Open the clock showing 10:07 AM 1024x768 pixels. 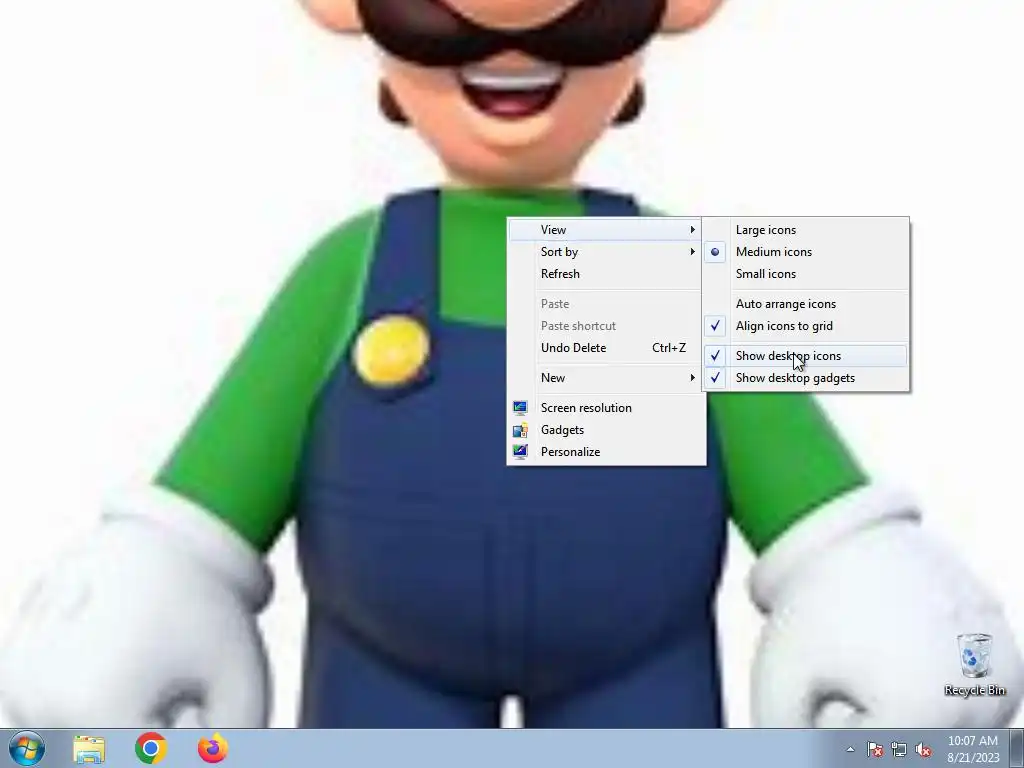pos(972,749)
